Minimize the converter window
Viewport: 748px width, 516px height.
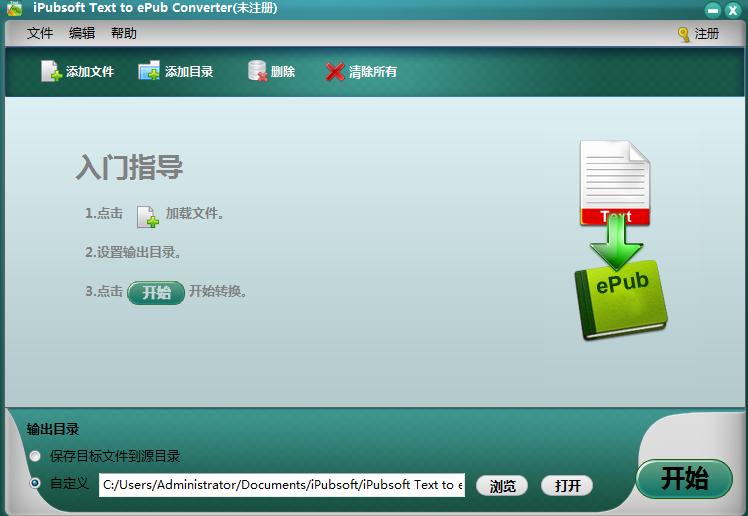point(713,10)
